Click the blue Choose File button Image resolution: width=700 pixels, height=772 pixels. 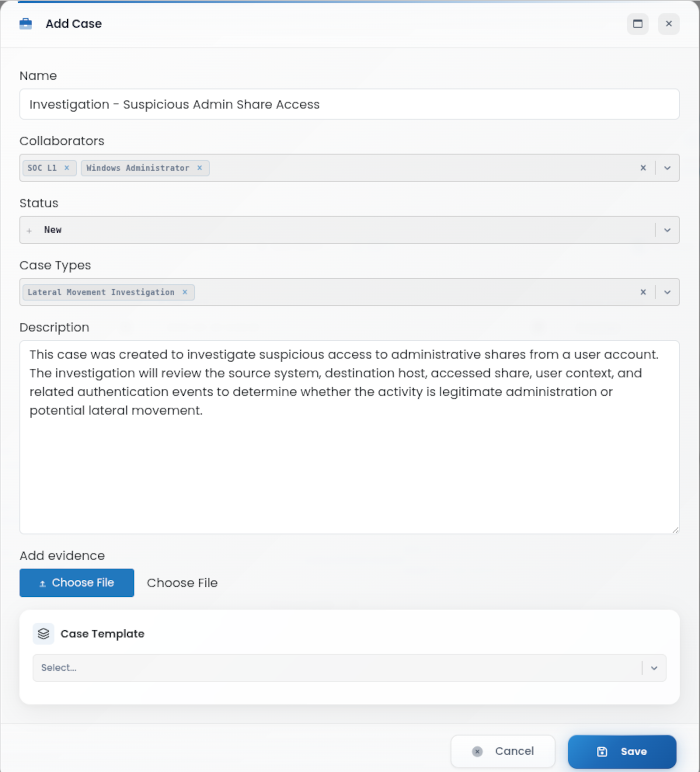pos(77,583)
